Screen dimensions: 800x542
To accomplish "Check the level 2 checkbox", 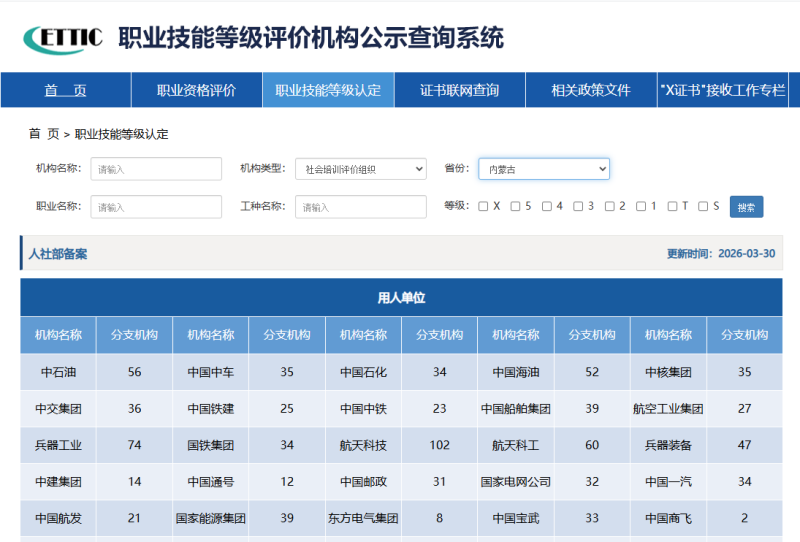I will click(x=610, y=206).
